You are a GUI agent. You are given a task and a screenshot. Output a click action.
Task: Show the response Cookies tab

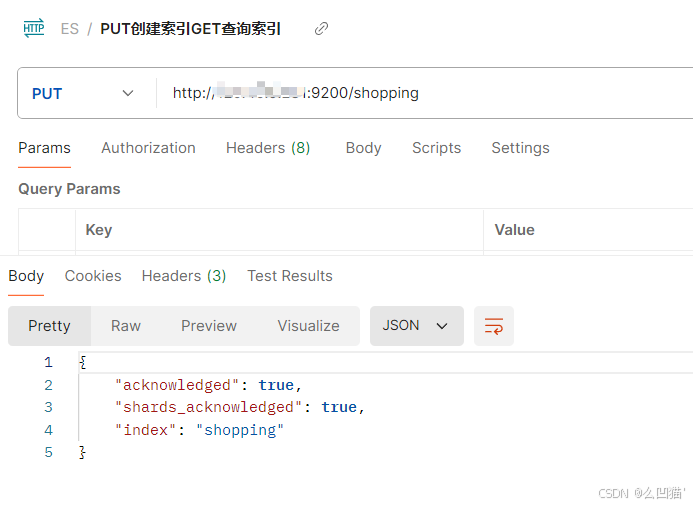[93, 276]
